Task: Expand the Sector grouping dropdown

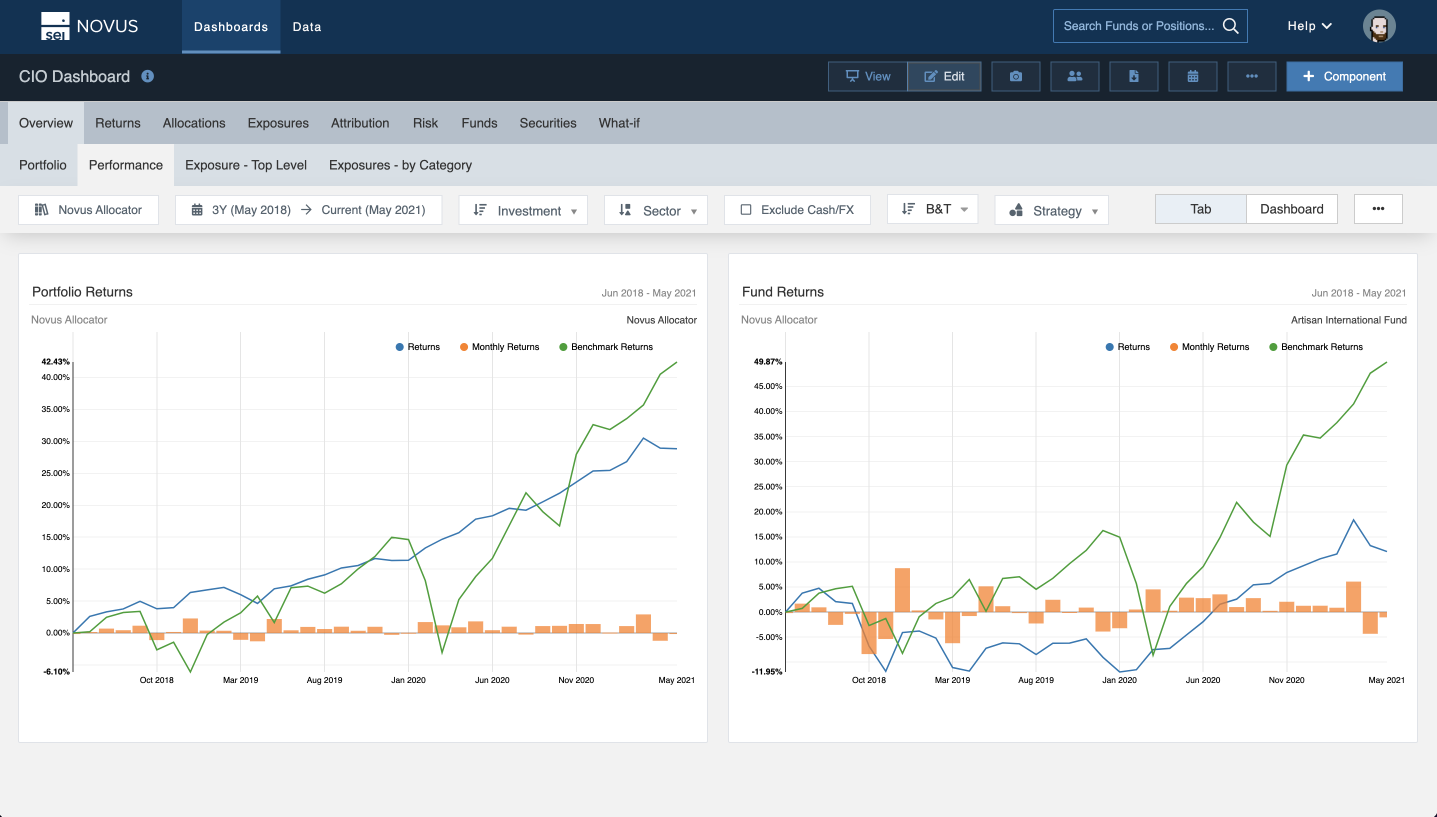Action: (x=656, y=209)
